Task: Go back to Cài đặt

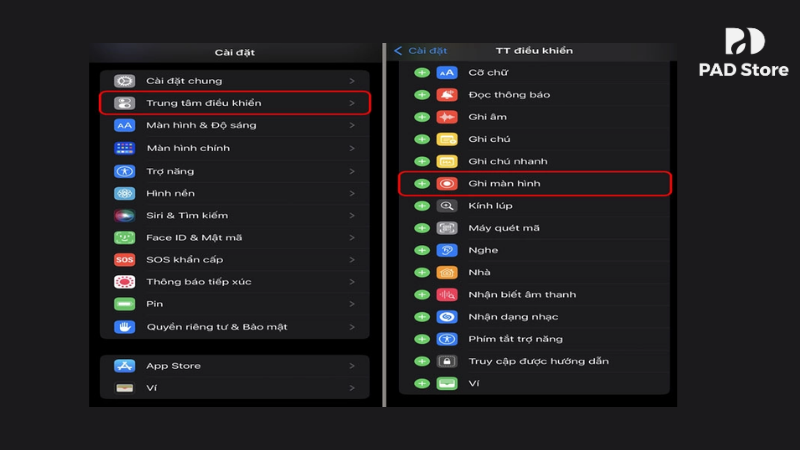Action: point(421,51)
